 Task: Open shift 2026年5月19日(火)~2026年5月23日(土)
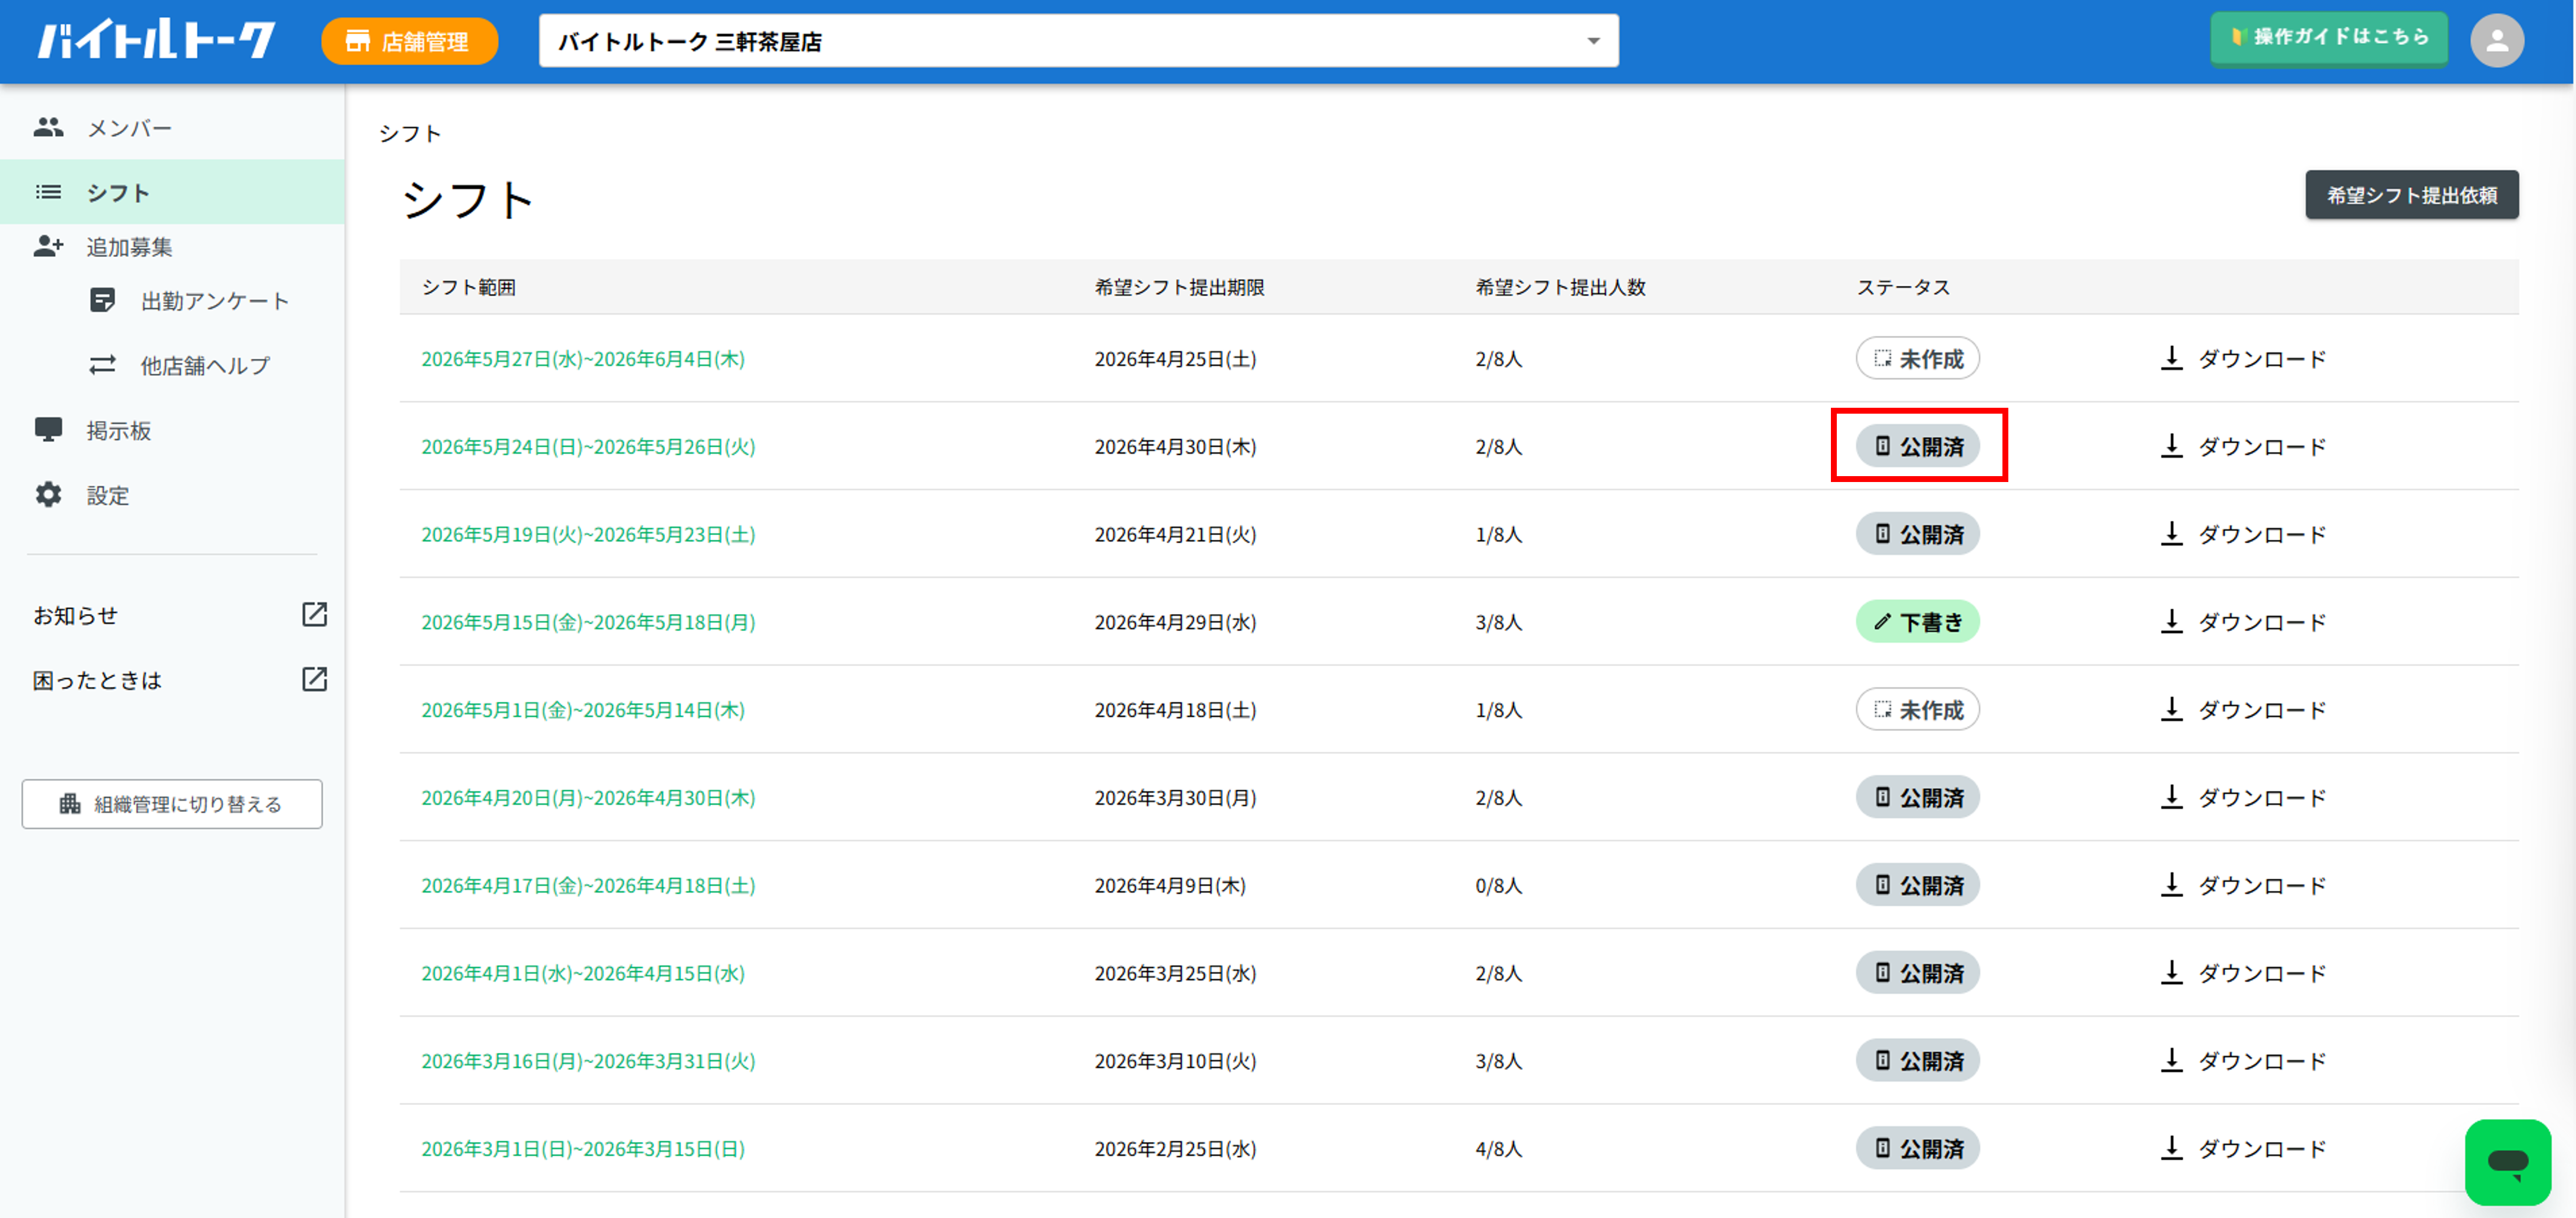click(588, 535)
